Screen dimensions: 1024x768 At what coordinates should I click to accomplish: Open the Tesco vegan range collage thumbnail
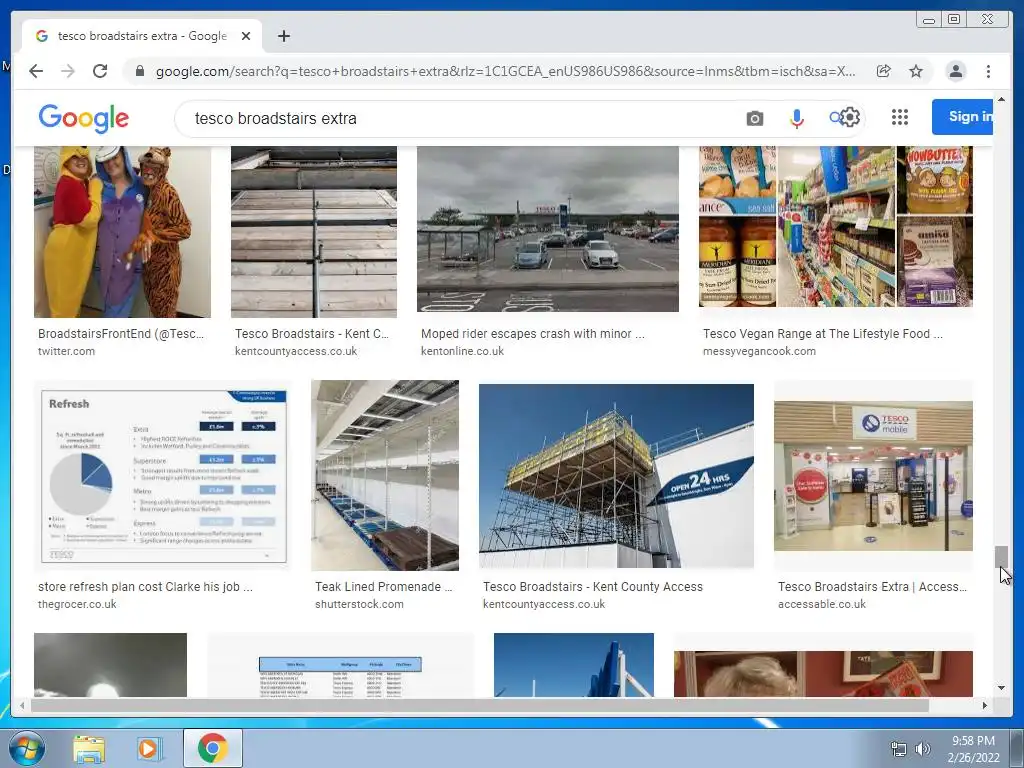click(x=835, y=226)
